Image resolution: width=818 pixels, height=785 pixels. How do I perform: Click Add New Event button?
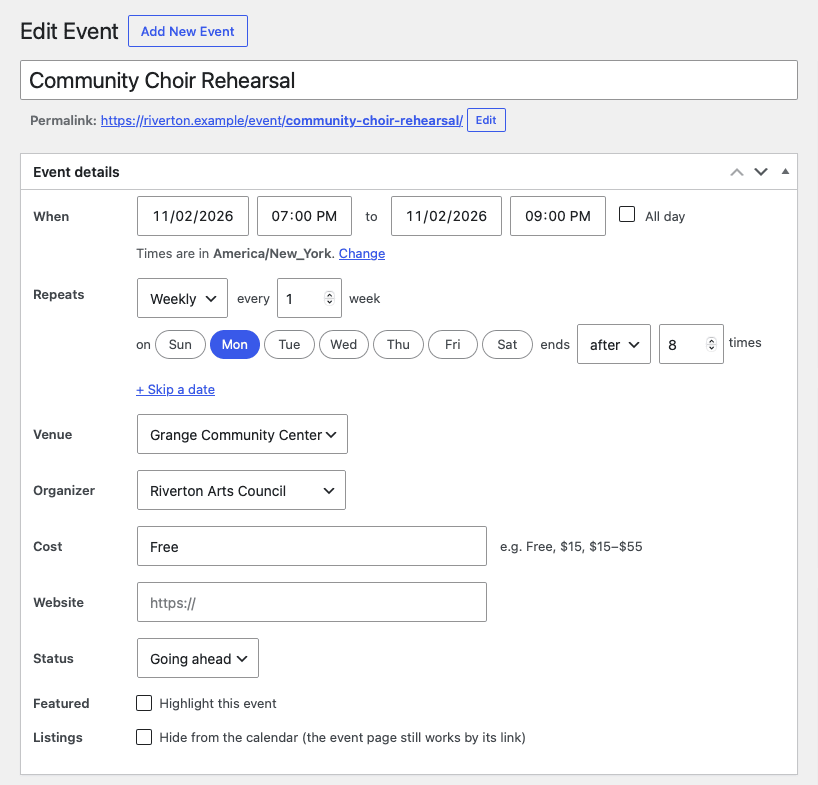(188, 31)
